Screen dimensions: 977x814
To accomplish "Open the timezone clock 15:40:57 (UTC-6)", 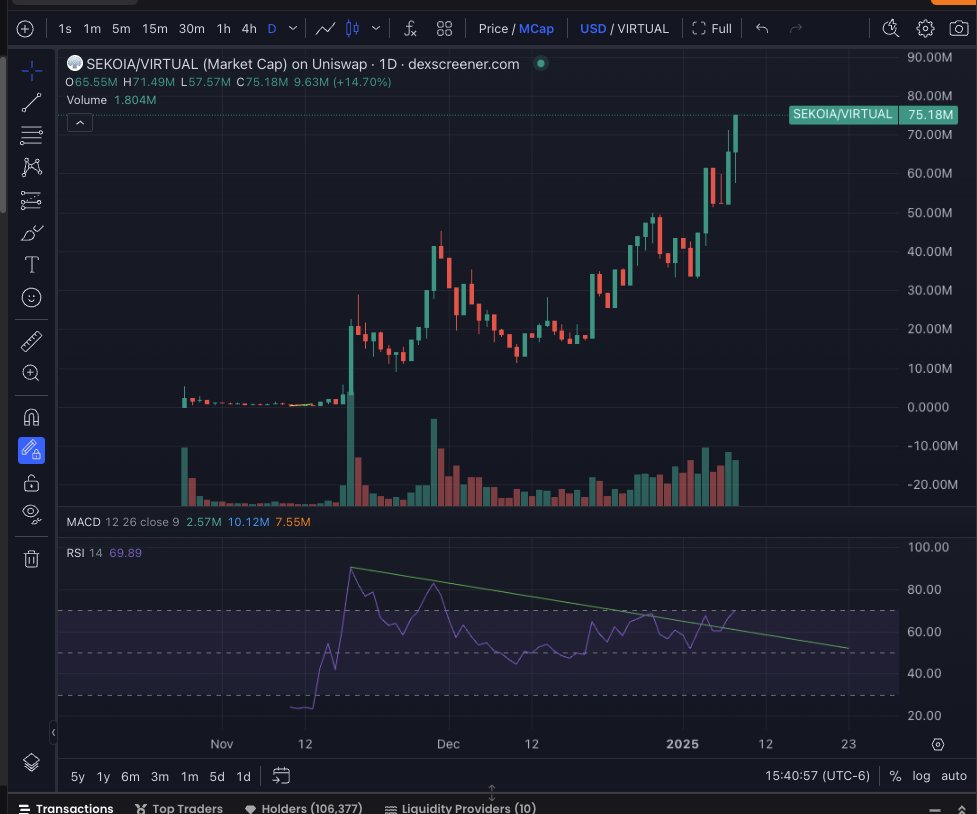I will (817, 776).
